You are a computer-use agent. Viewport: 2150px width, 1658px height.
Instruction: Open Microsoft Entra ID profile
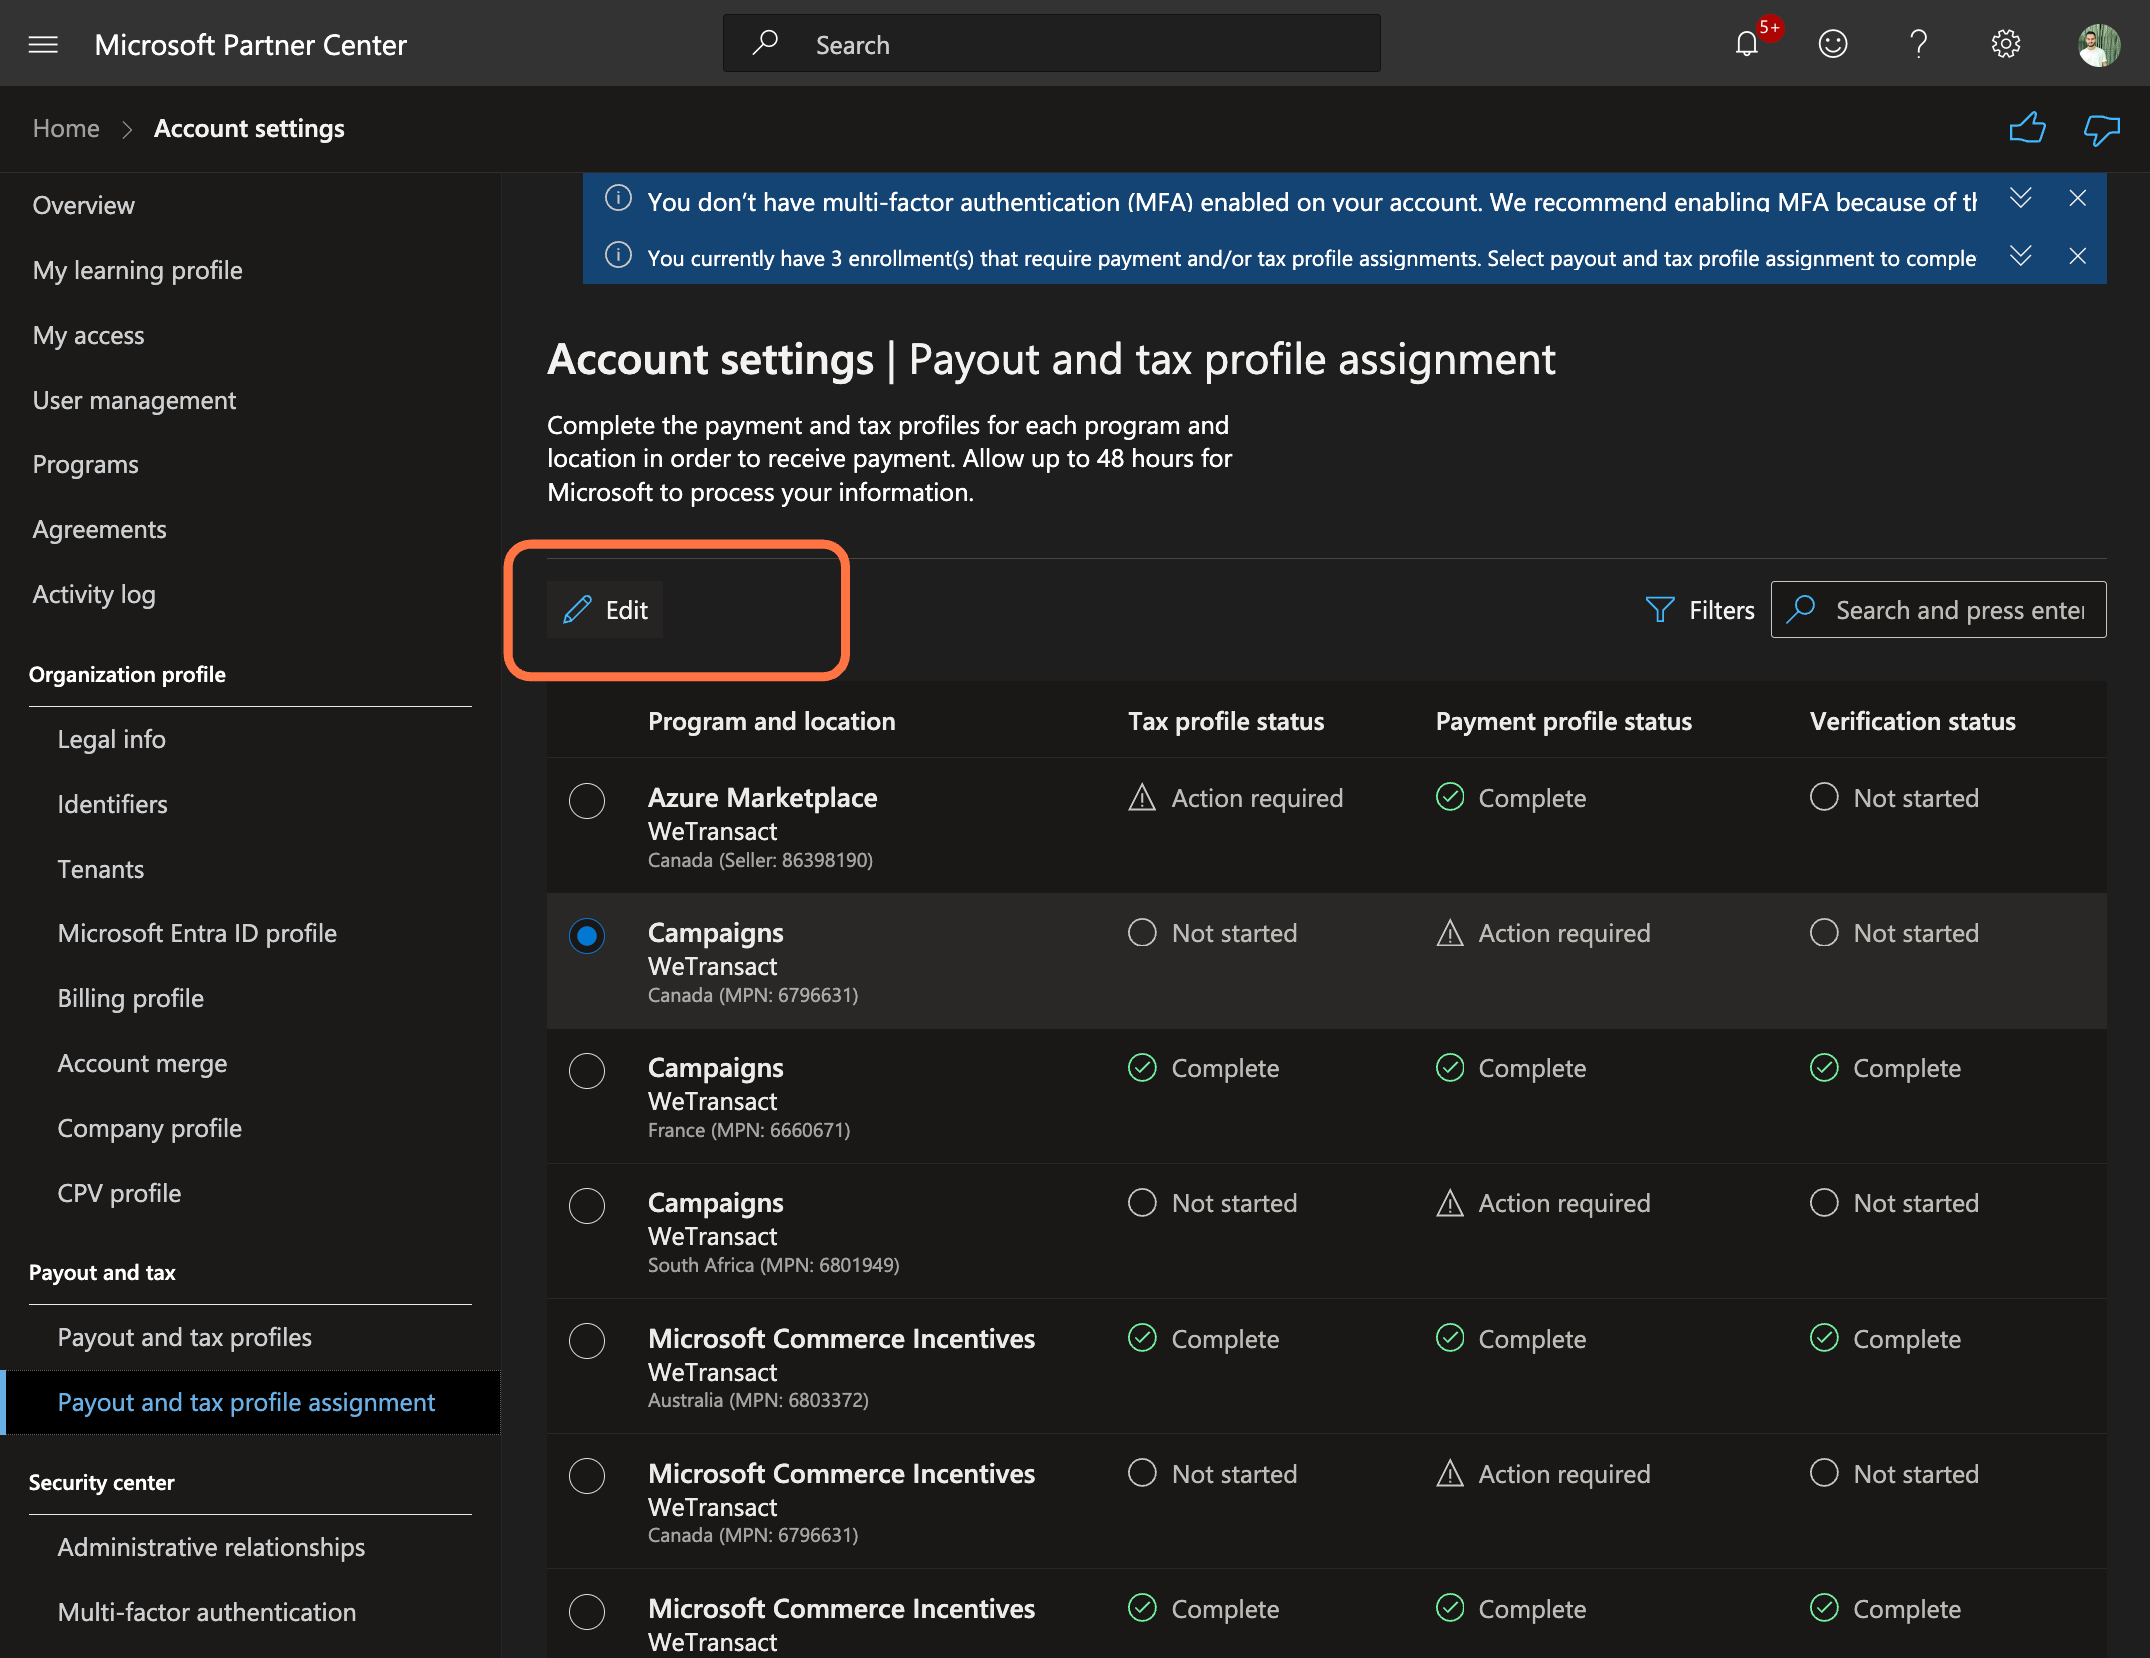pos(197,933)
